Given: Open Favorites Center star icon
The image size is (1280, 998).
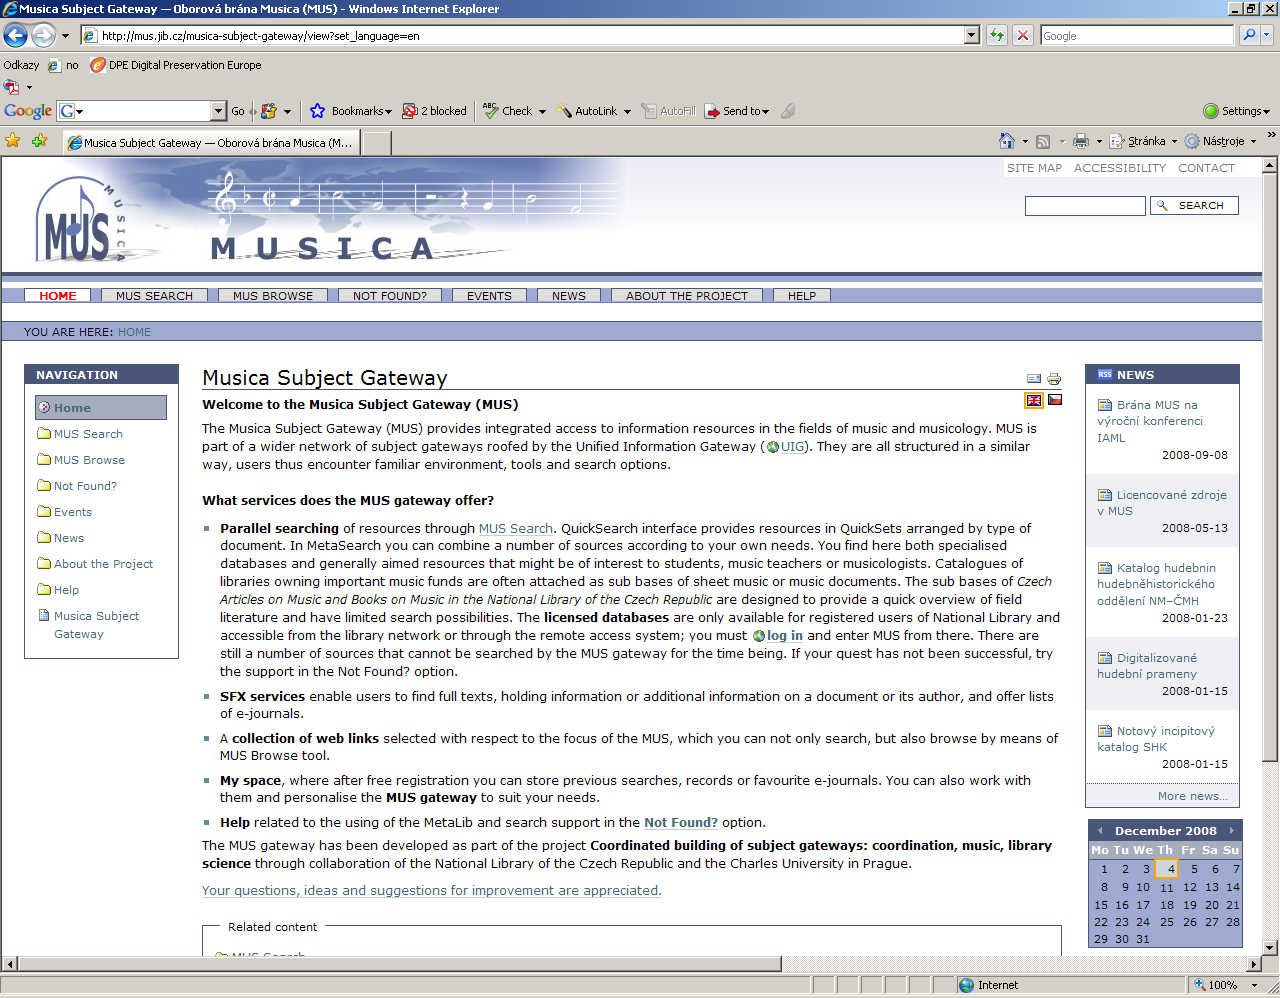Looking at the screenshot, I should click(x=13, y=141).
